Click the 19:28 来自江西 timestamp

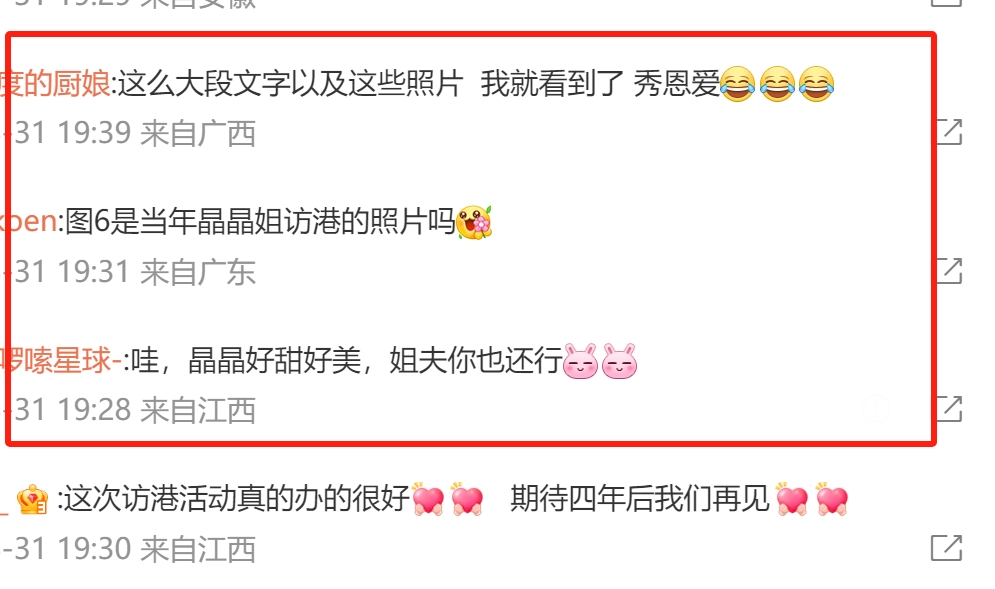[129, 410]
